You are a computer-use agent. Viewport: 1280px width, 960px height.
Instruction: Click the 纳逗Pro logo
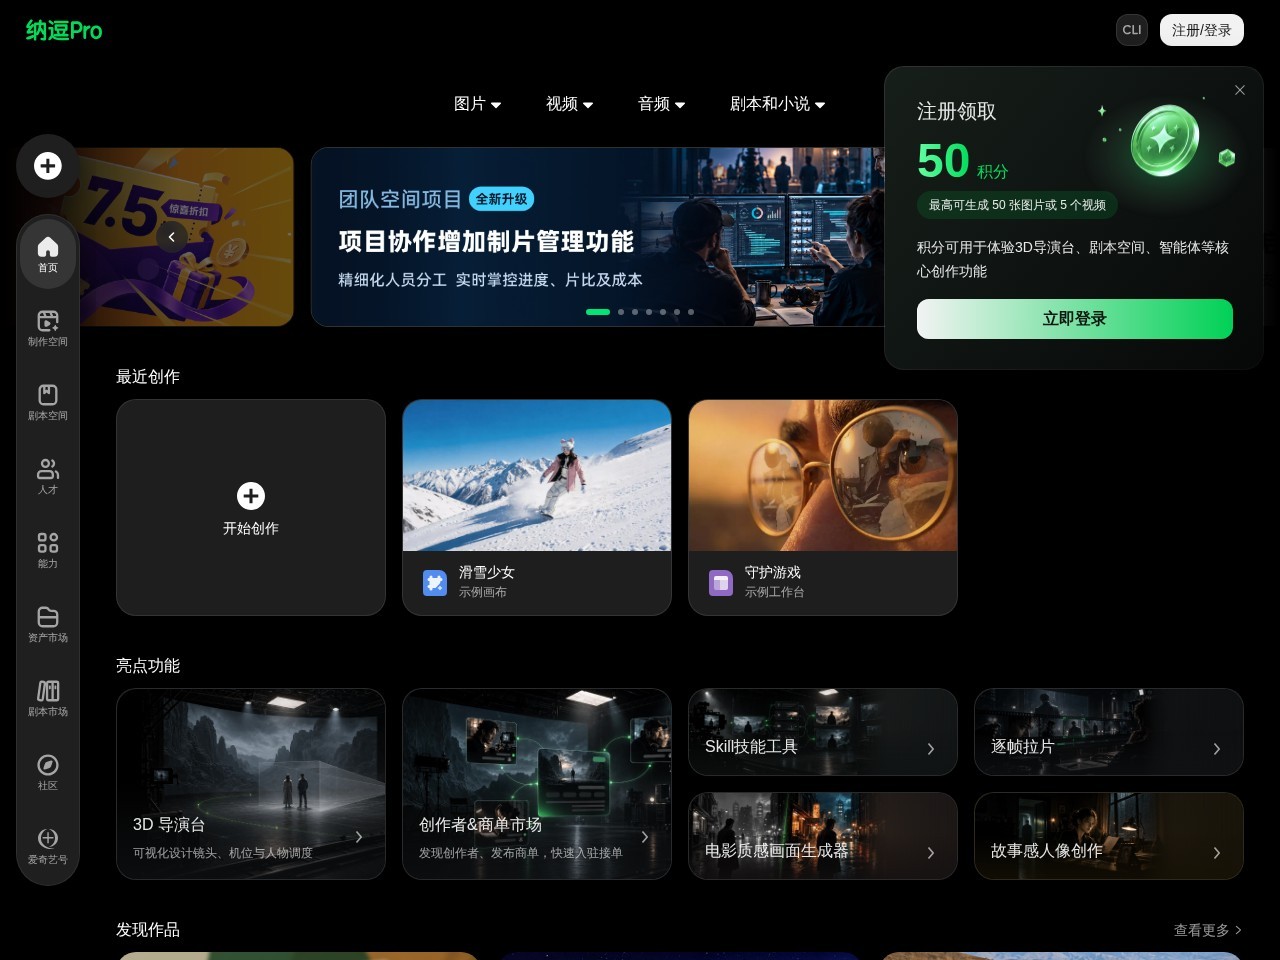click(x=64, y=31)
